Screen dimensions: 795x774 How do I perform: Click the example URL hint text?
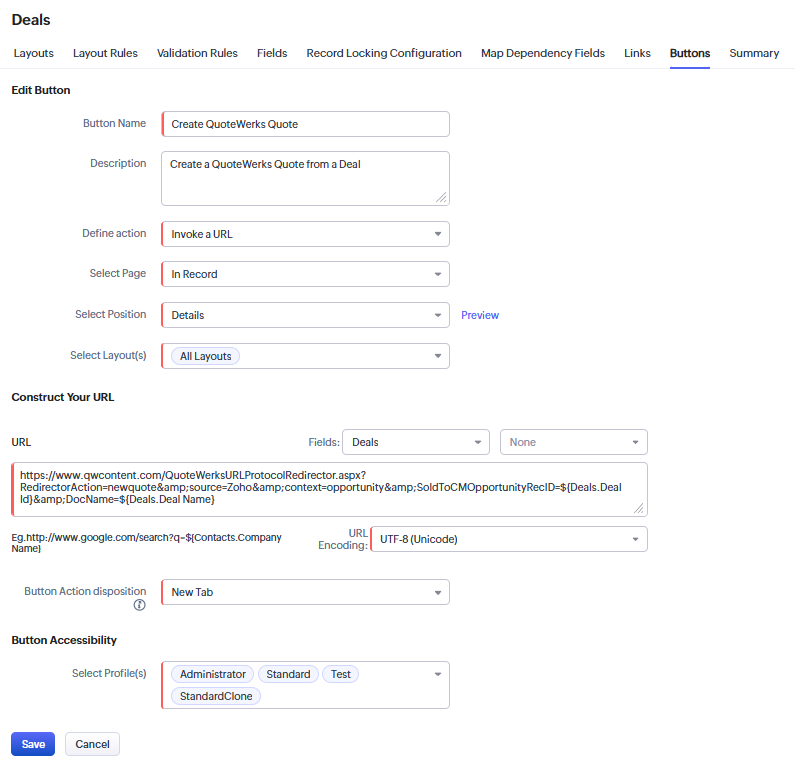point(147,543)
